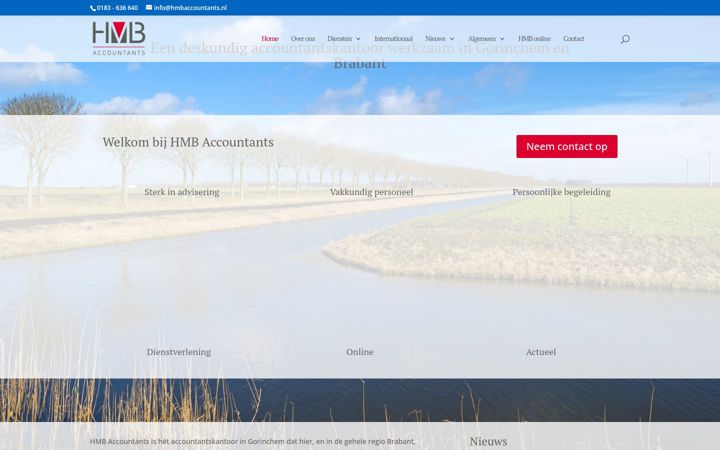Open the Internationaal menu item
This screenshot has width=720, height=450.
pos(394,39)
